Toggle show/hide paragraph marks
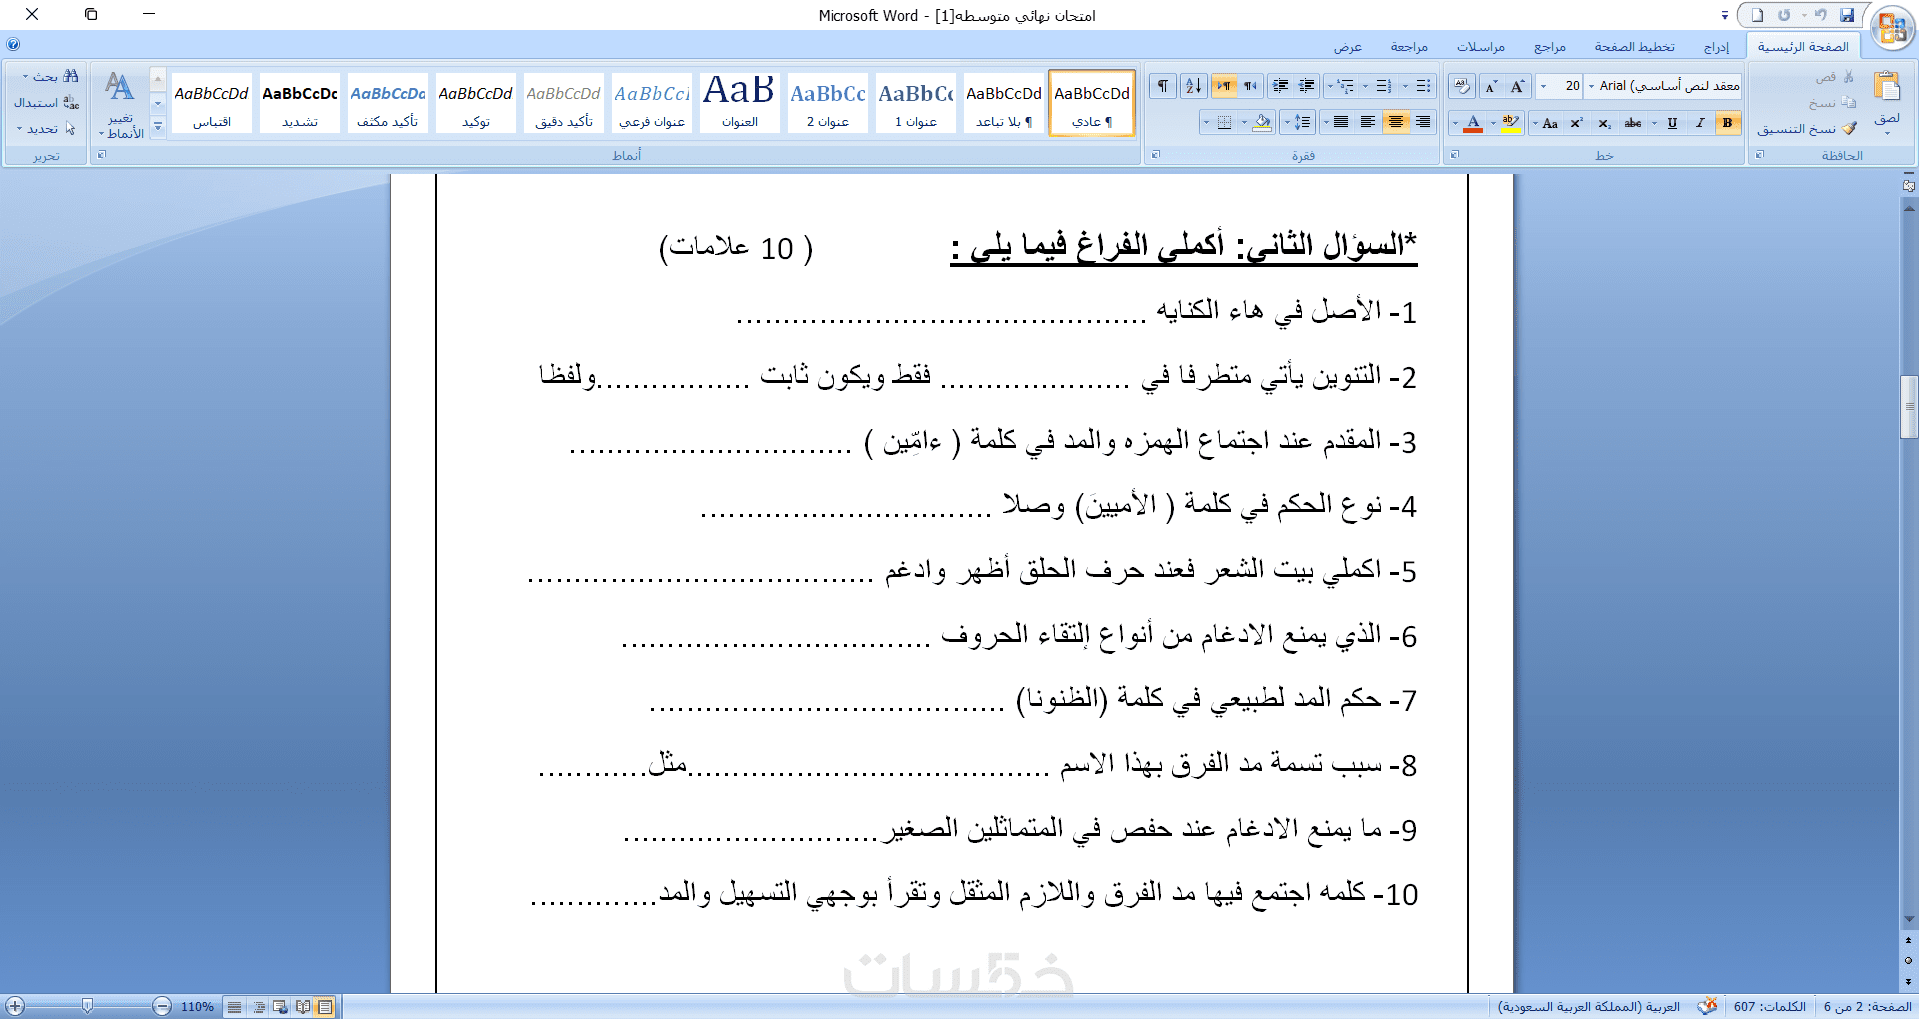Viewport: 1919px width, 1019px height. coord(1163,86)
